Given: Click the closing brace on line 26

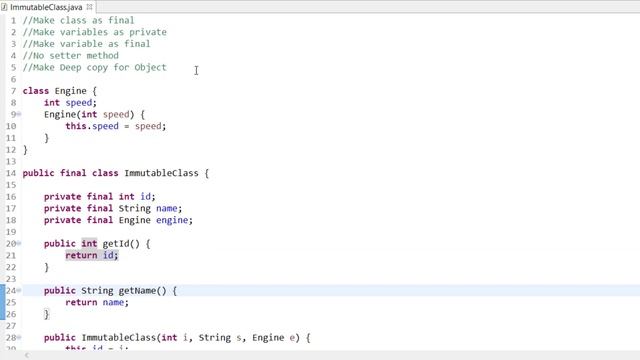Looking at the screenshot, I should coord(47,314).
